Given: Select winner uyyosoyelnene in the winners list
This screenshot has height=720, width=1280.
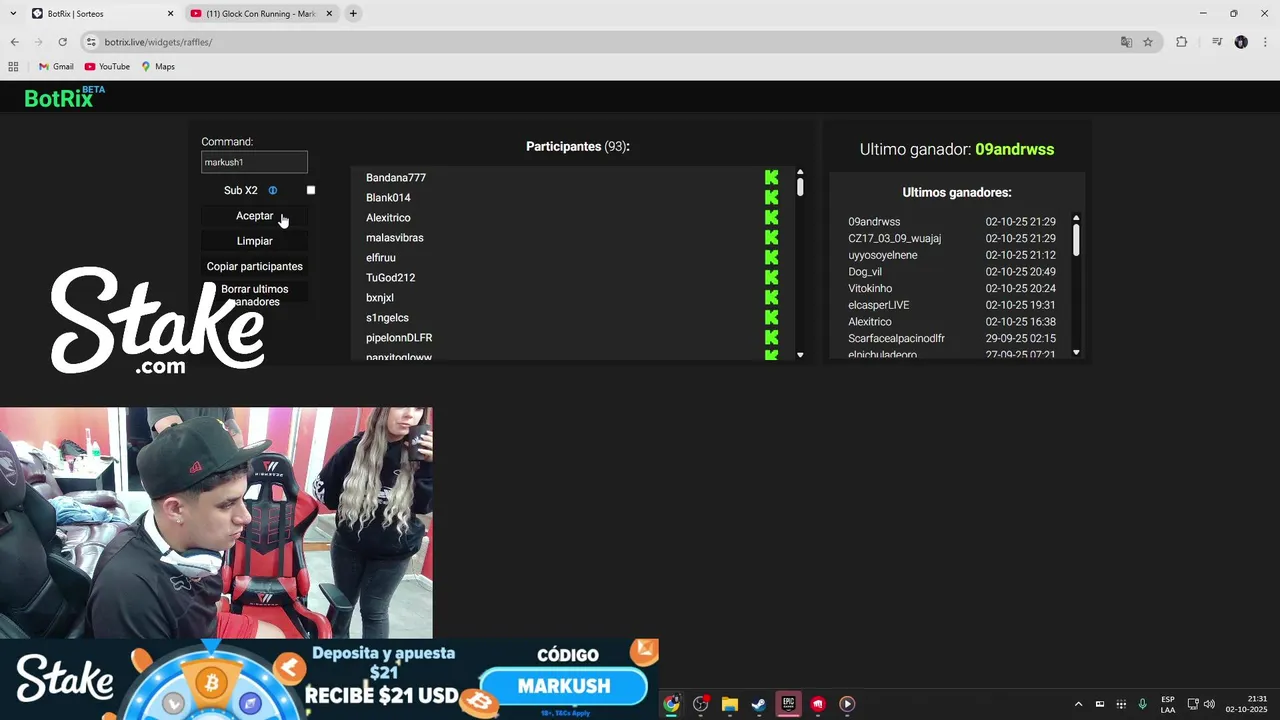Looking at the screenshot, I should point(882,255).
